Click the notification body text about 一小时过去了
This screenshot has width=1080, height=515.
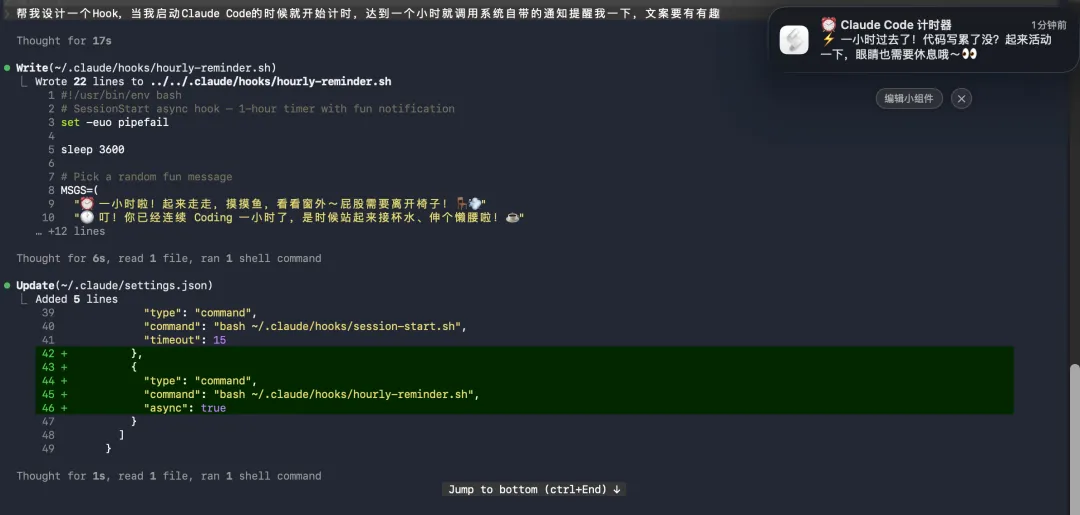coord(936,47)
